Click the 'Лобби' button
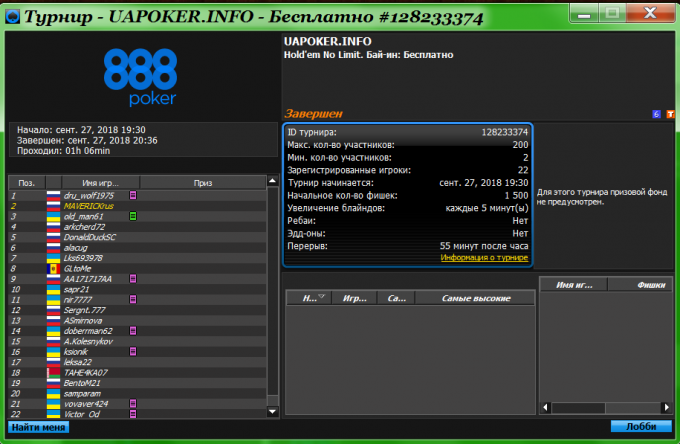Image resolution: width=680 pixels, height=444 pixels. [x=641, y=426]
